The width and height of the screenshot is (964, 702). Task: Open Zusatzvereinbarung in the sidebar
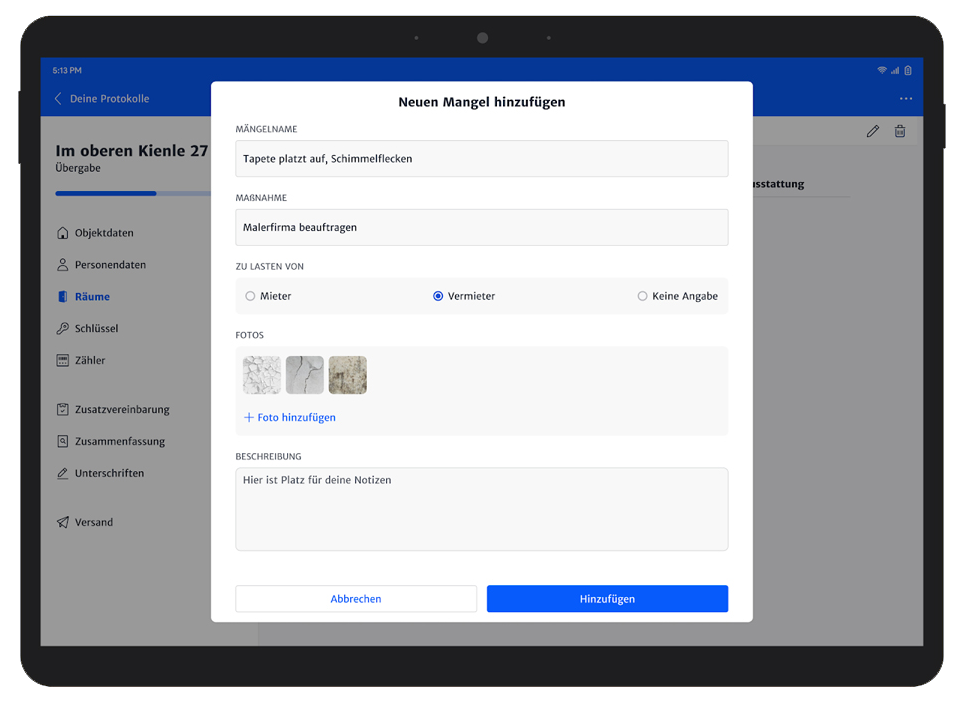tap(121, 409)
